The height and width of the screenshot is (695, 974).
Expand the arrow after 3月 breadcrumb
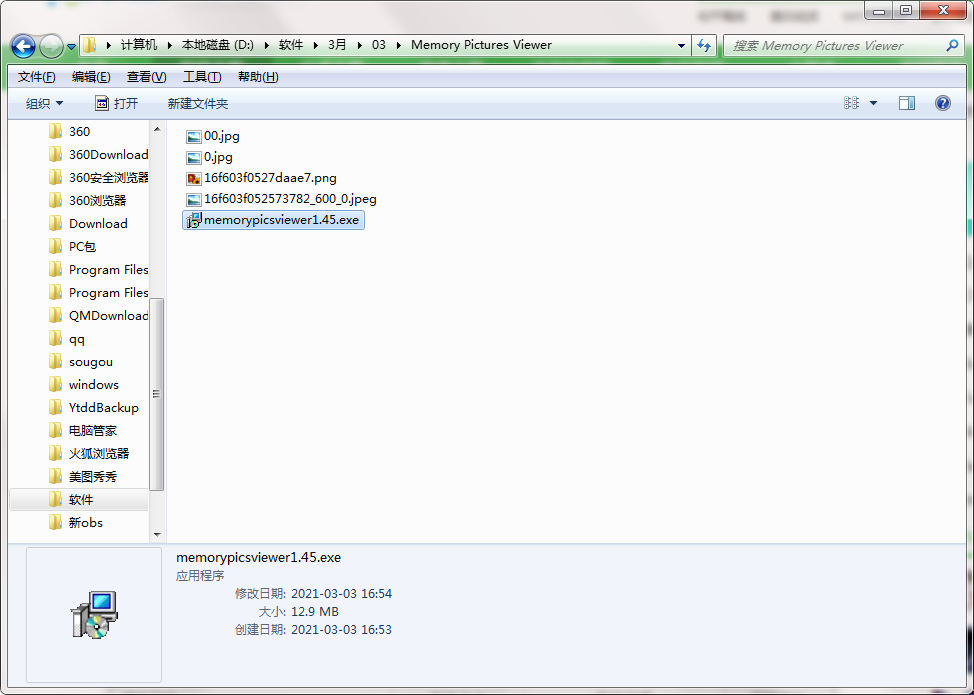tap(360, 45)
